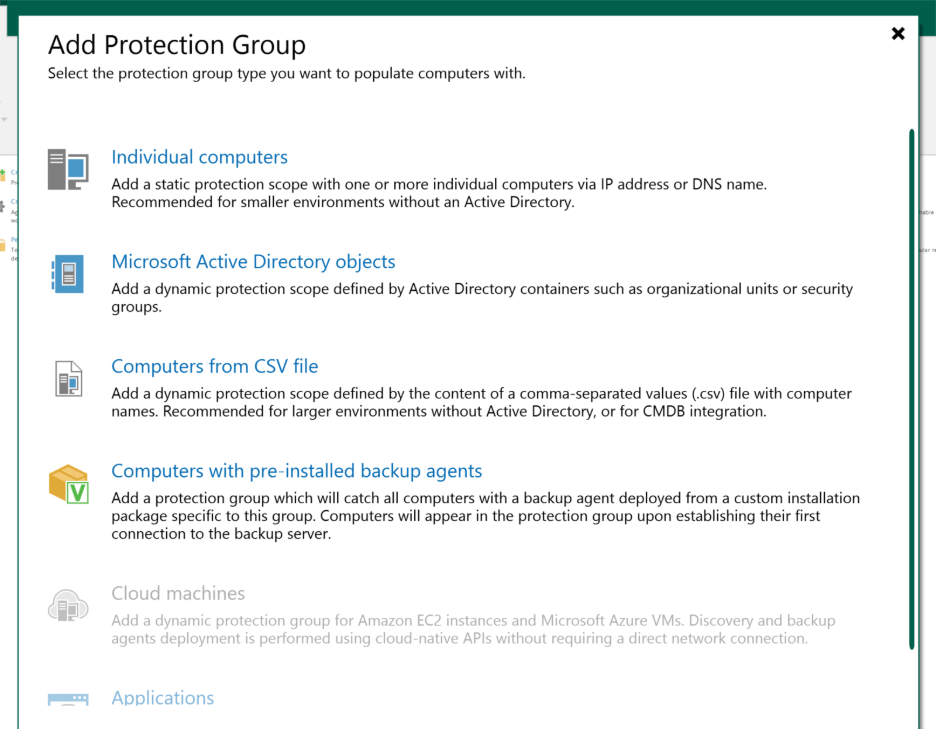
Task: Choose the Individual computers option title
Action: click(199, 157)
